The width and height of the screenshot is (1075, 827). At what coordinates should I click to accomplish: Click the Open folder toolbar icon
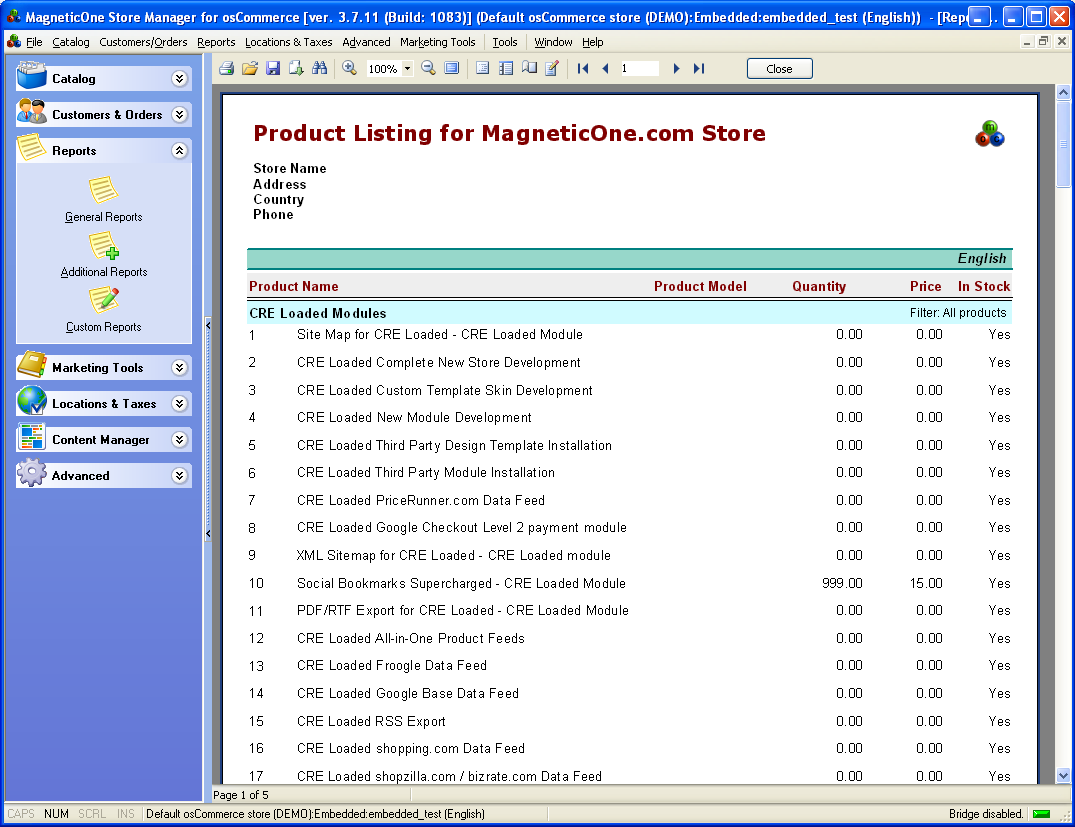click(250, 69)
